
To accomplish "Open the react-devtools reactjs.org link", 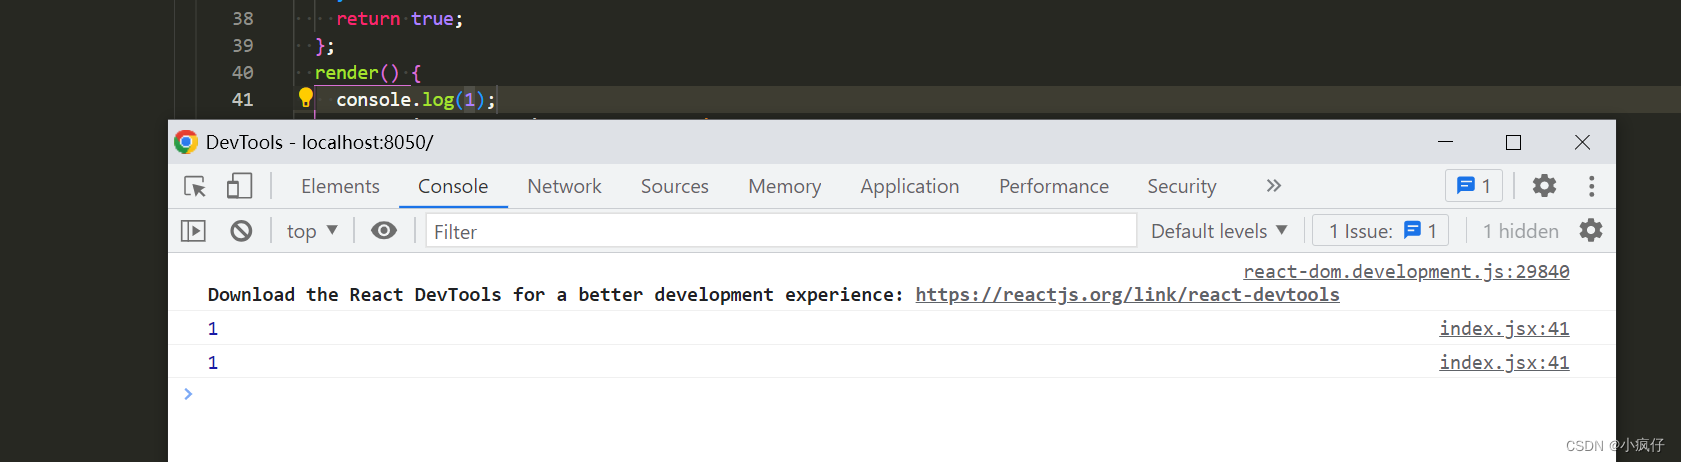I will [x=1127, y=295].
